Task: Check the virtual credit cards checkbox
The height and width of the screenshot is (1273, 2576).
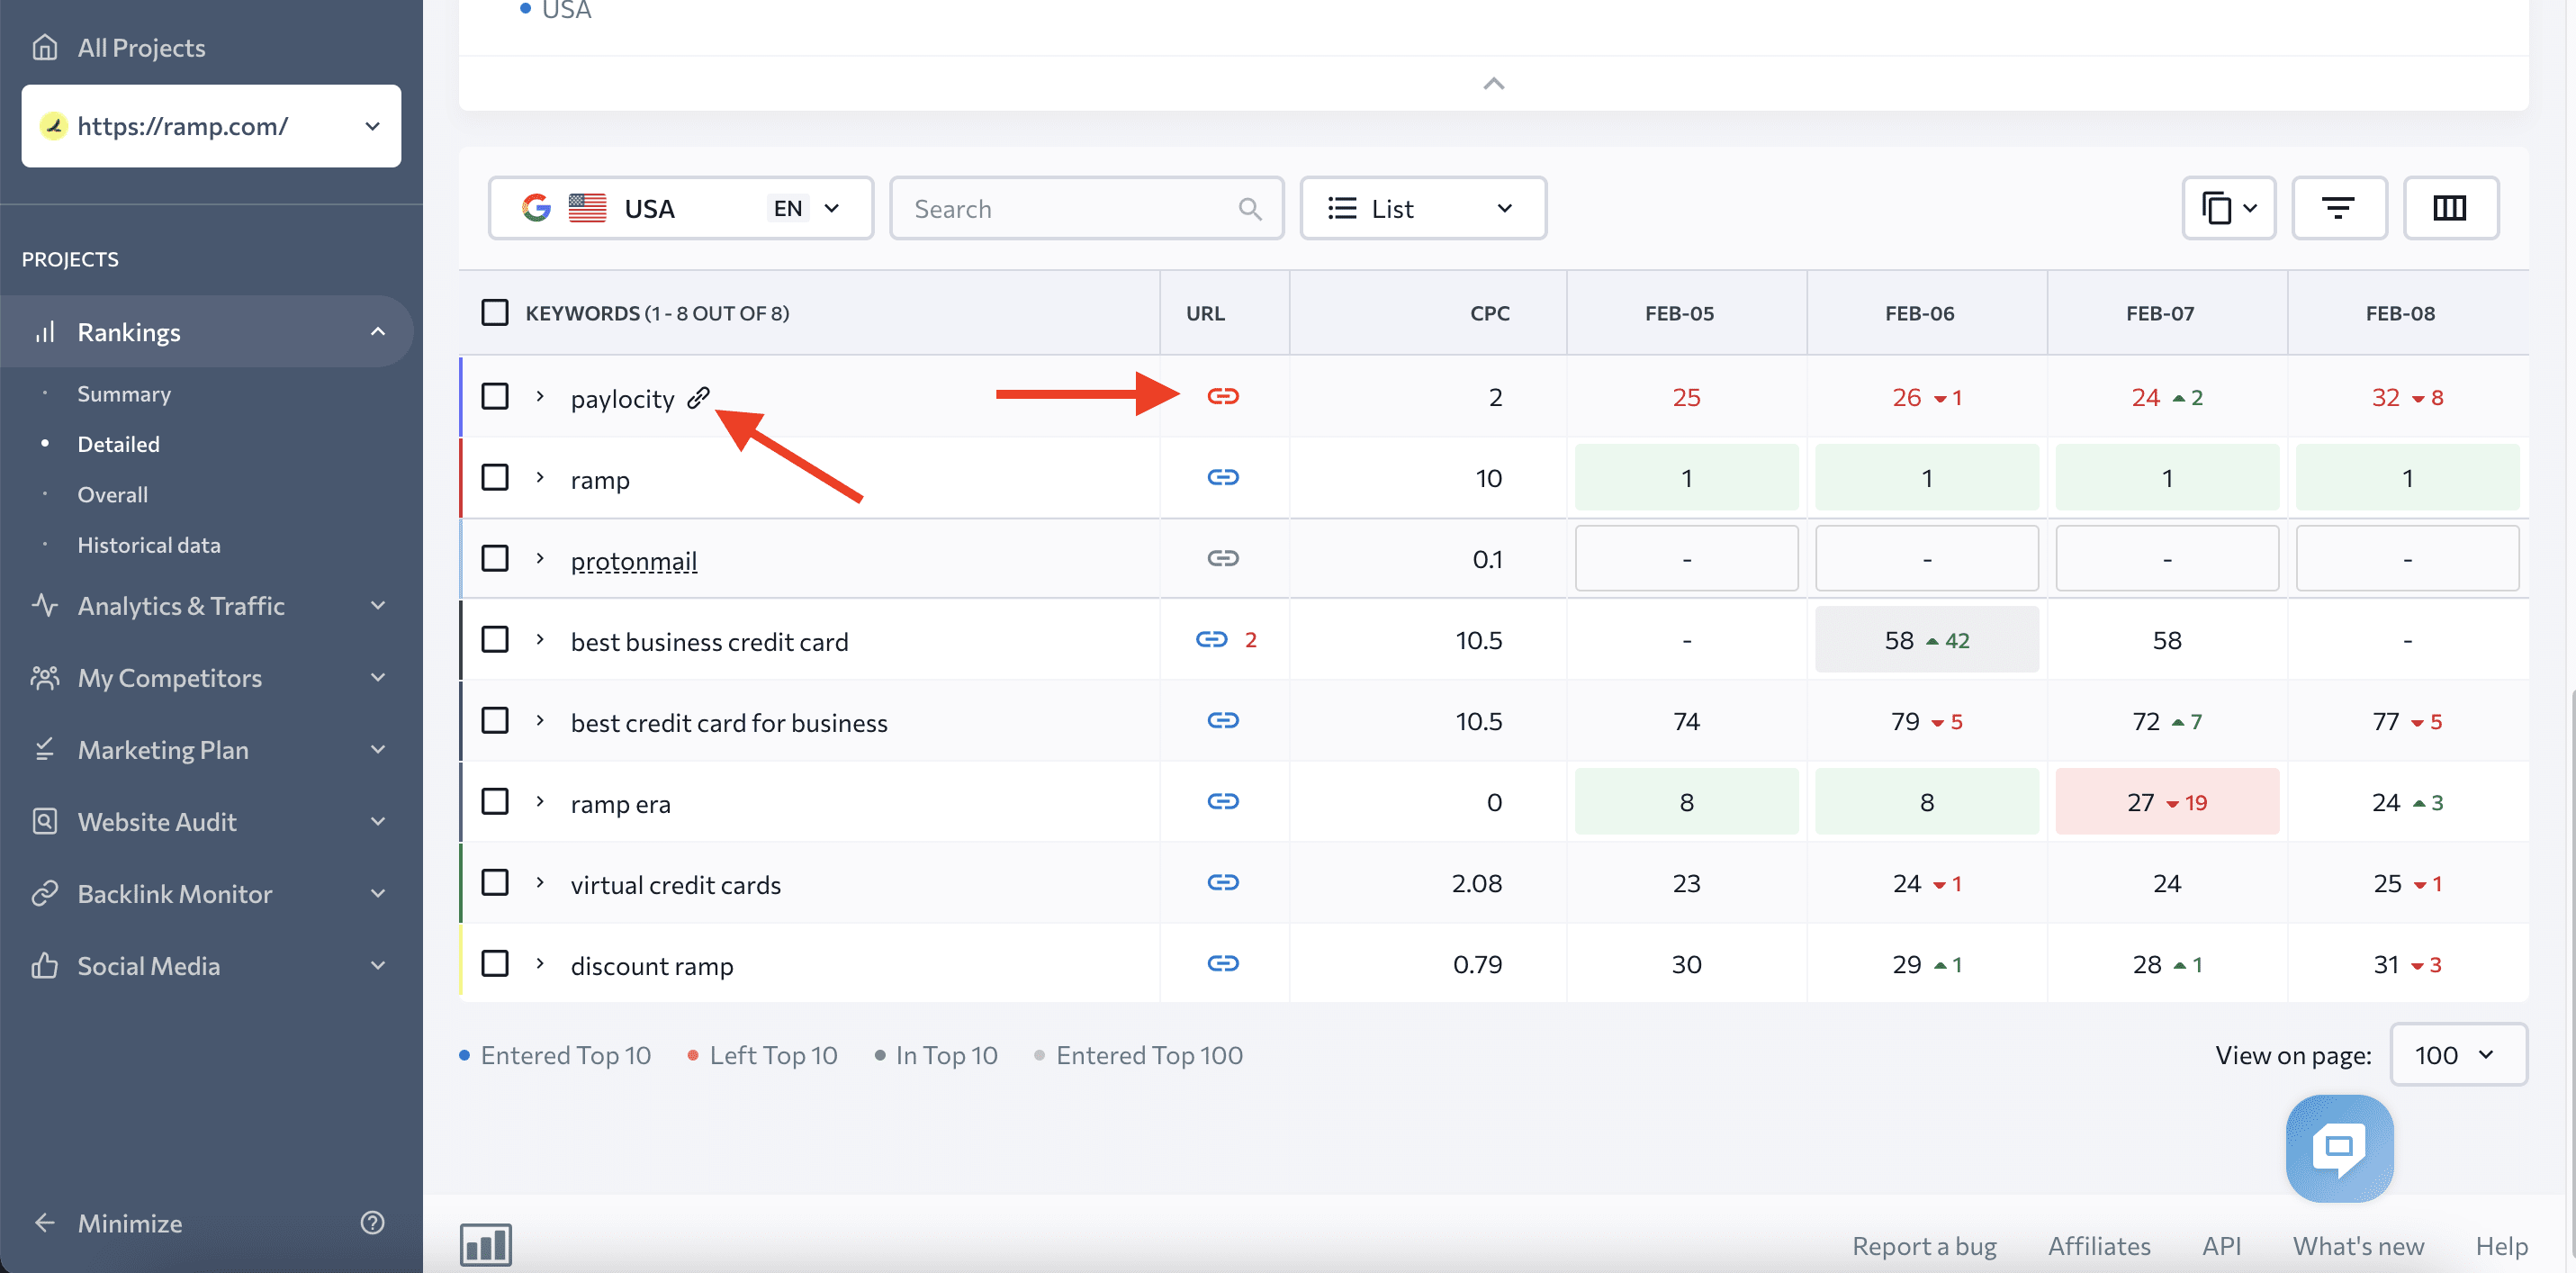Action: [x=495, y=883]
